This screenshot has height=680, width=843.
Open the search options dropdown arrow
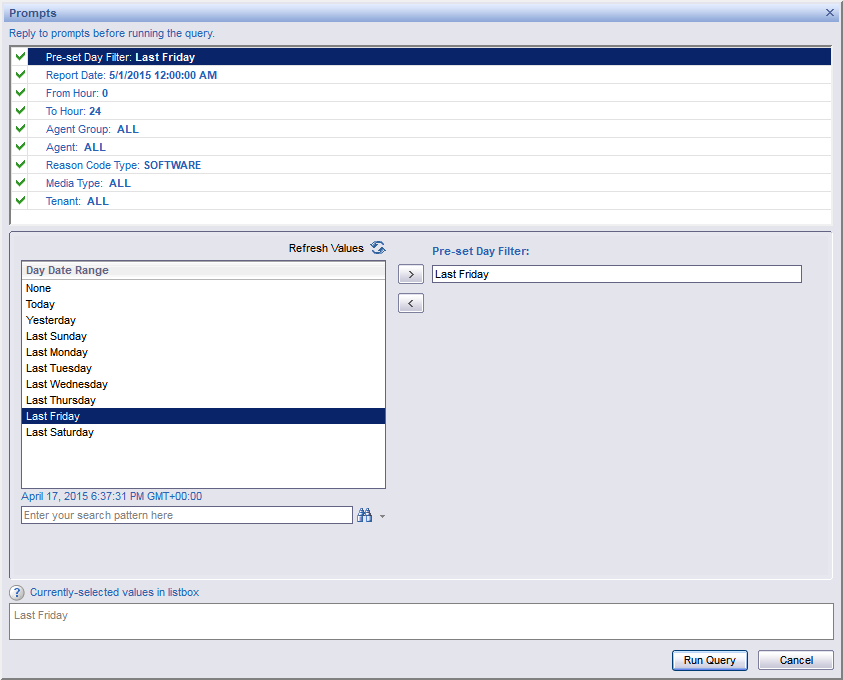click(382, 517)
